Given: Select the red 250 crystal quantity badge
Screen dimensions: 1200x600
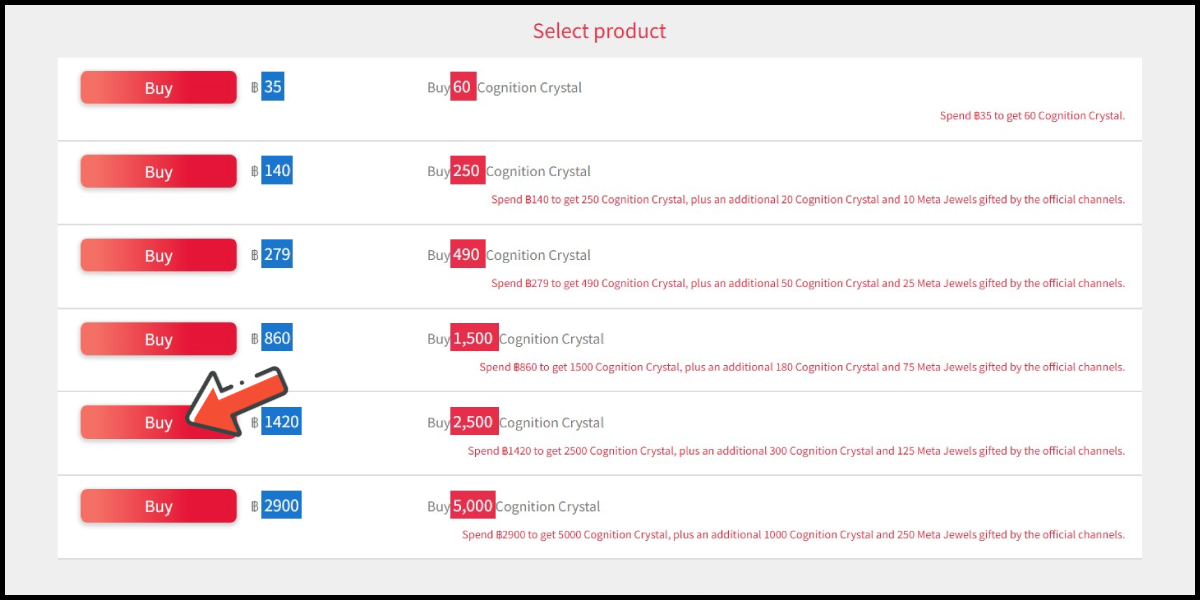Looking at the screenshot, I should point(467,171).
